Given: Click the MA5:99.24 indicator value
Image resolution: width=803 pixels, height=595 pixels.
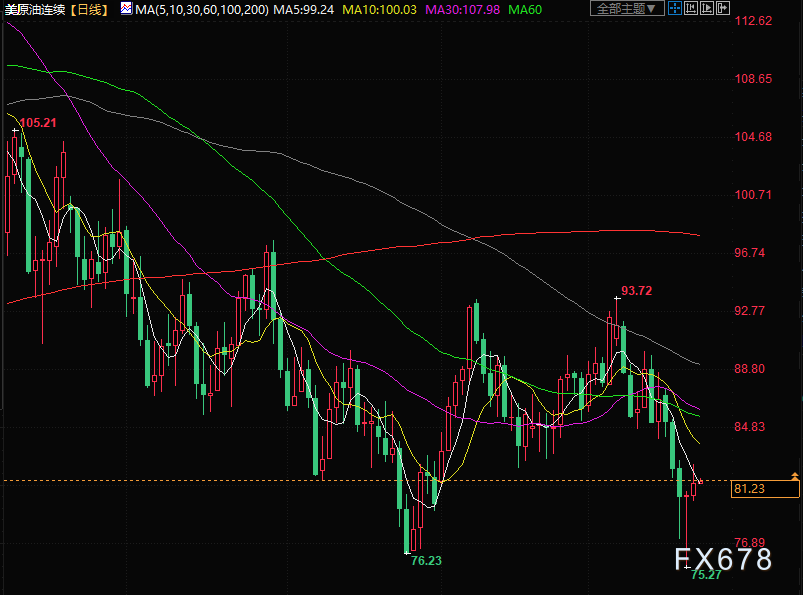Looking at the screenshot, I should [304, 9].
